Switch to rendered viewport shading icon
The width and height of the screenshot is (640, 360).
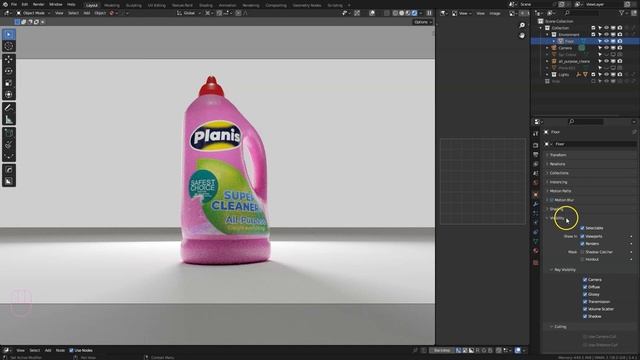415,13
